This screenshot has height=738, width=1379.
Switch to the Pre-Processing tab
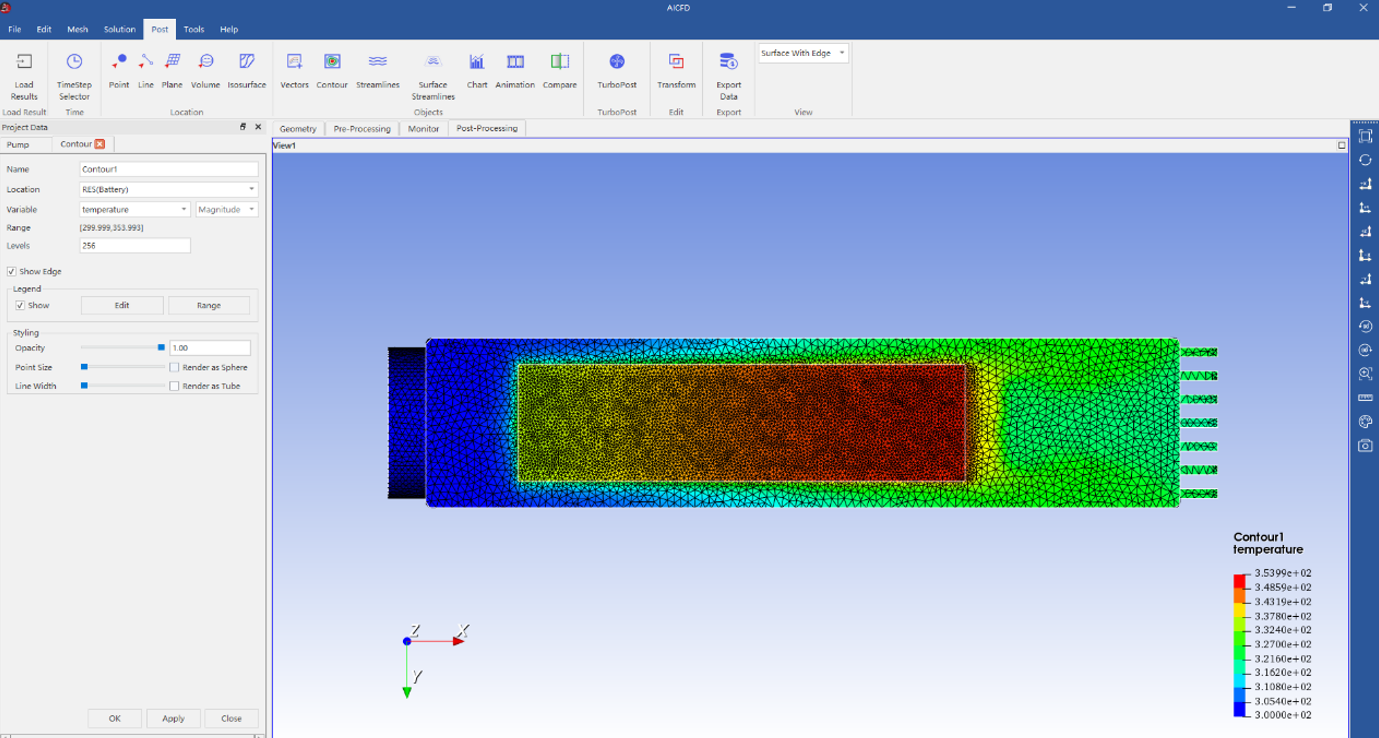point(362,128)
